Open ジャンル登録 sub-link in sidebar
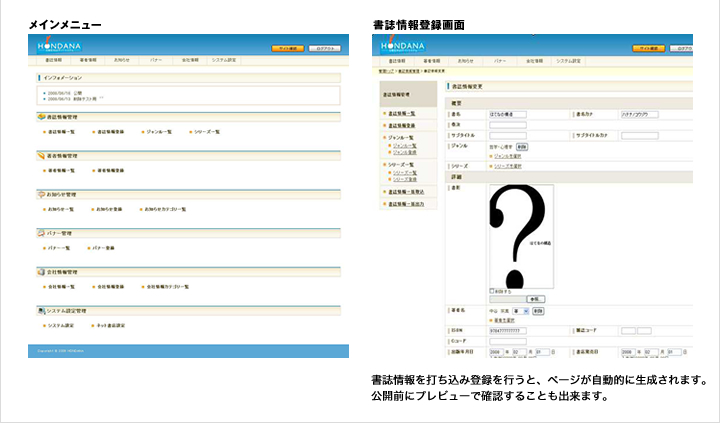720x423 pixels. click(405, 152)
